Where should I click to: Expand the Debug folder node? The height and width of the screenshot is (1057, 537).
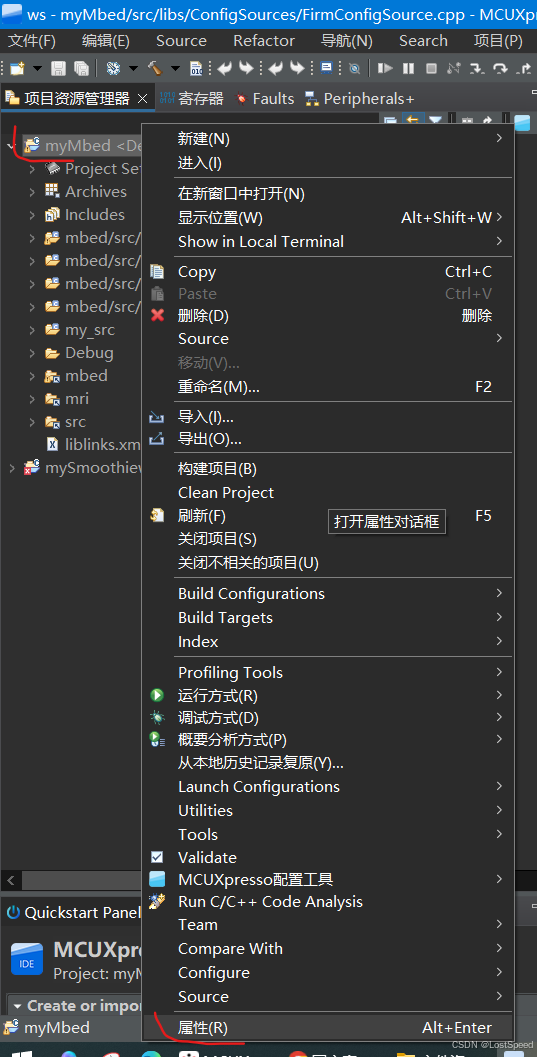point(32,353)
